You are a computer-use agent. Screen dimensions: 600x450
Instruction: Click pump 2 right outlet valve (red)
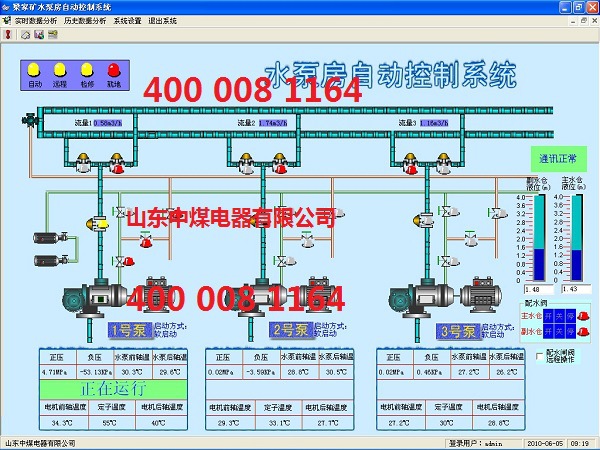click(280, 163)
